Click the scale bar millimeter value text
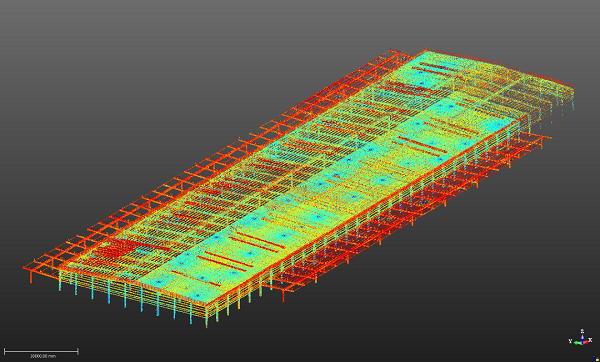Screen dimensions: 600x362 pos(43,356)
